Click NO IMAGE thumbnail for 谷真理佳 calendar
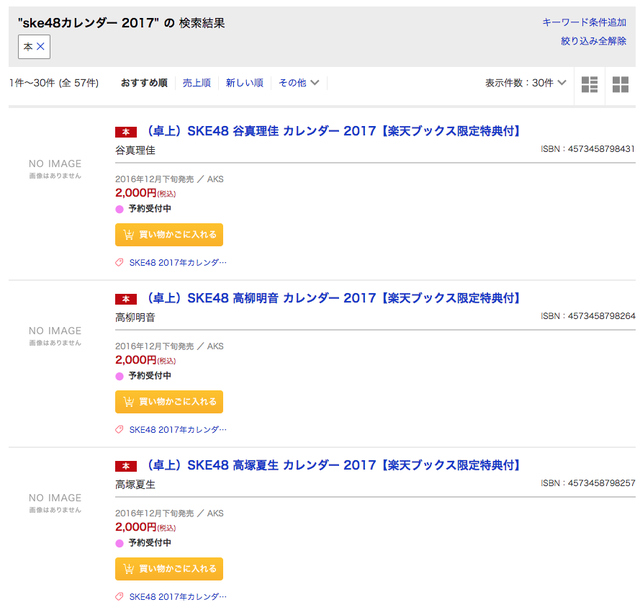The width and height of the screenshot is (640, 610). pyautogui.click(x=55, y=169)
